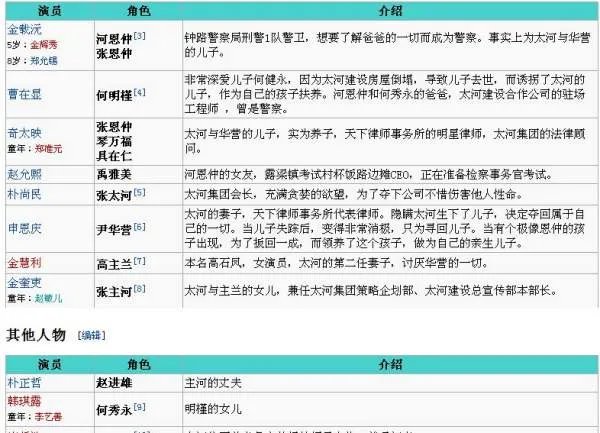Click description starting 本名高石凤
Image resolution: width=600 pixels, height=433 pixels.
click(x=337, y=263)
